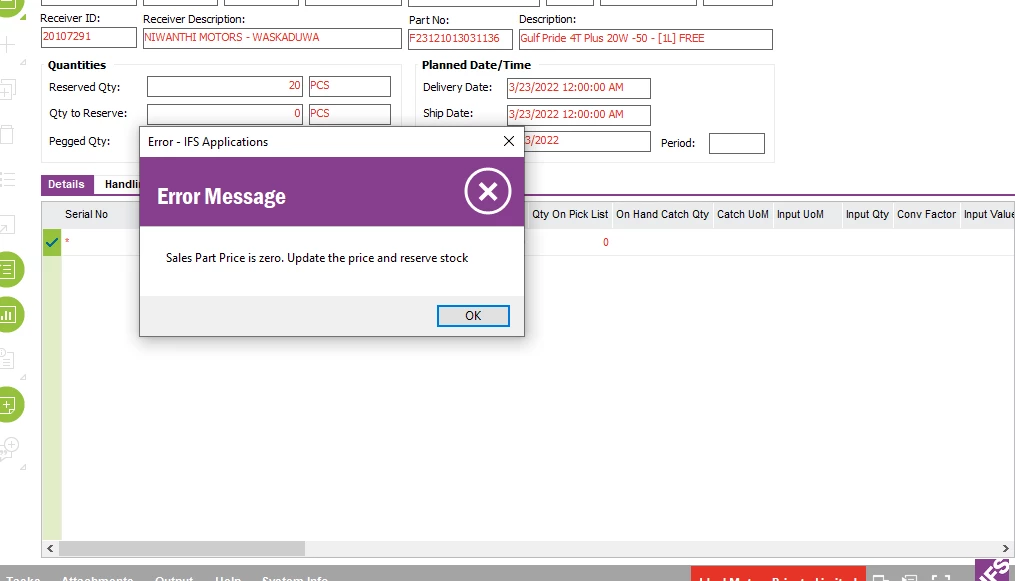
Task: Click the empty Period field
Action: click(737, 143)
